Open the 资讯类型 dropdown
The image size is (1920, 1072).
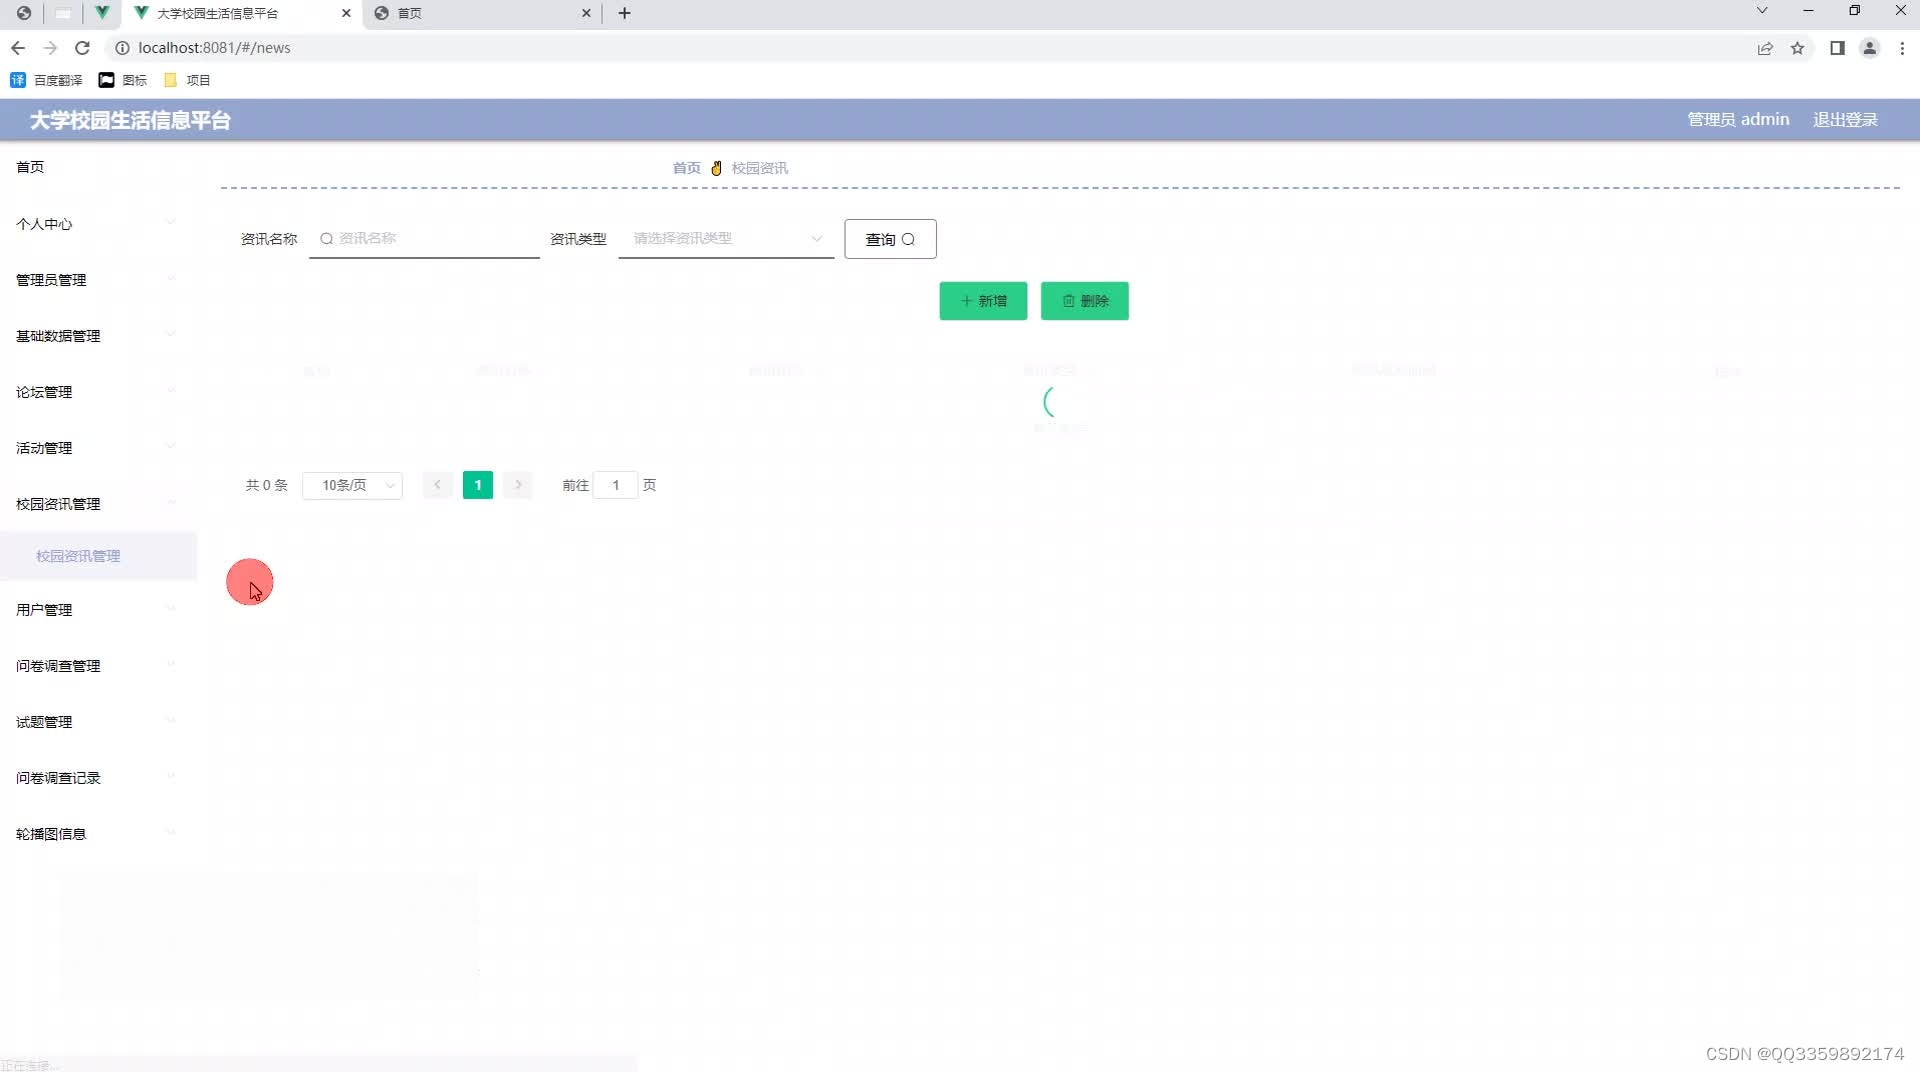(726, 238)
